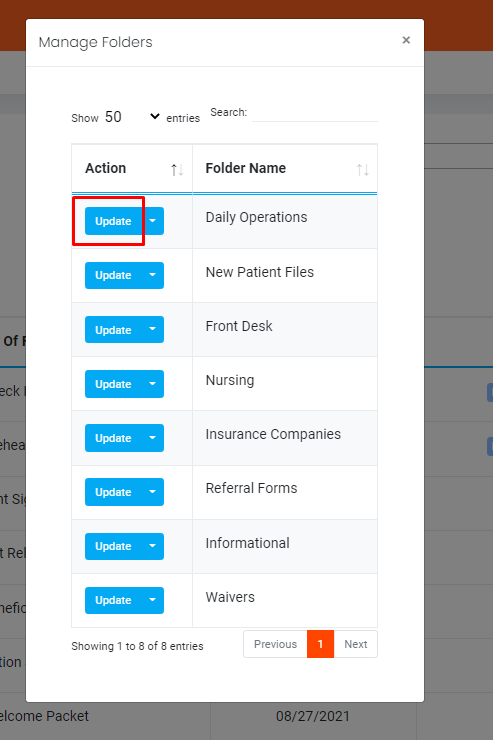Sort table by Action column arrows
493x740 pixels.
click(x=177, y=169)
